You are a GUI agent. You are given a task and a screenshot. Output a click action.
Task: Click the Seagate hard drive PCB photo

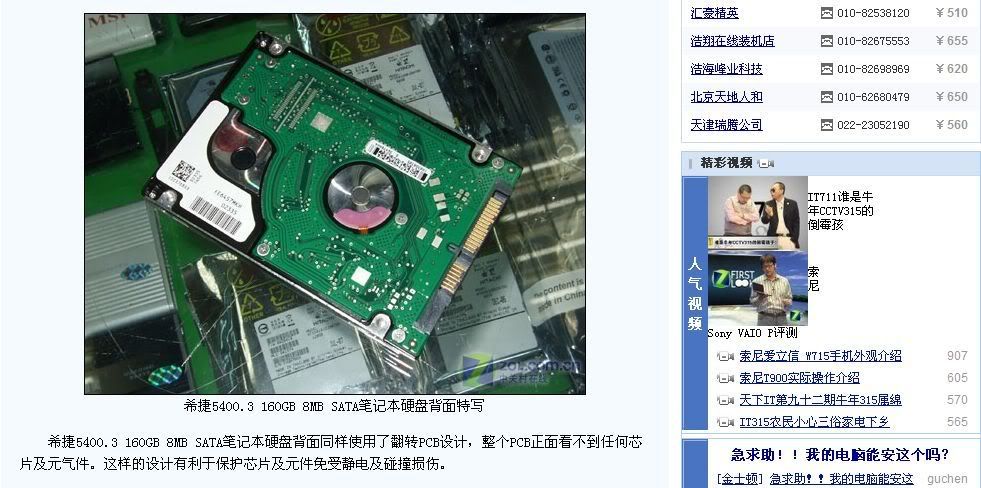[x=335, y=204]
